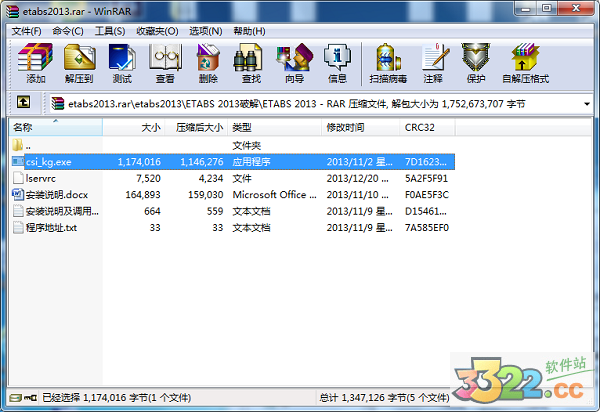Click CRC32 value F0AE5F3C
Screen dimensions: 600x412
[x=427, y=195]
